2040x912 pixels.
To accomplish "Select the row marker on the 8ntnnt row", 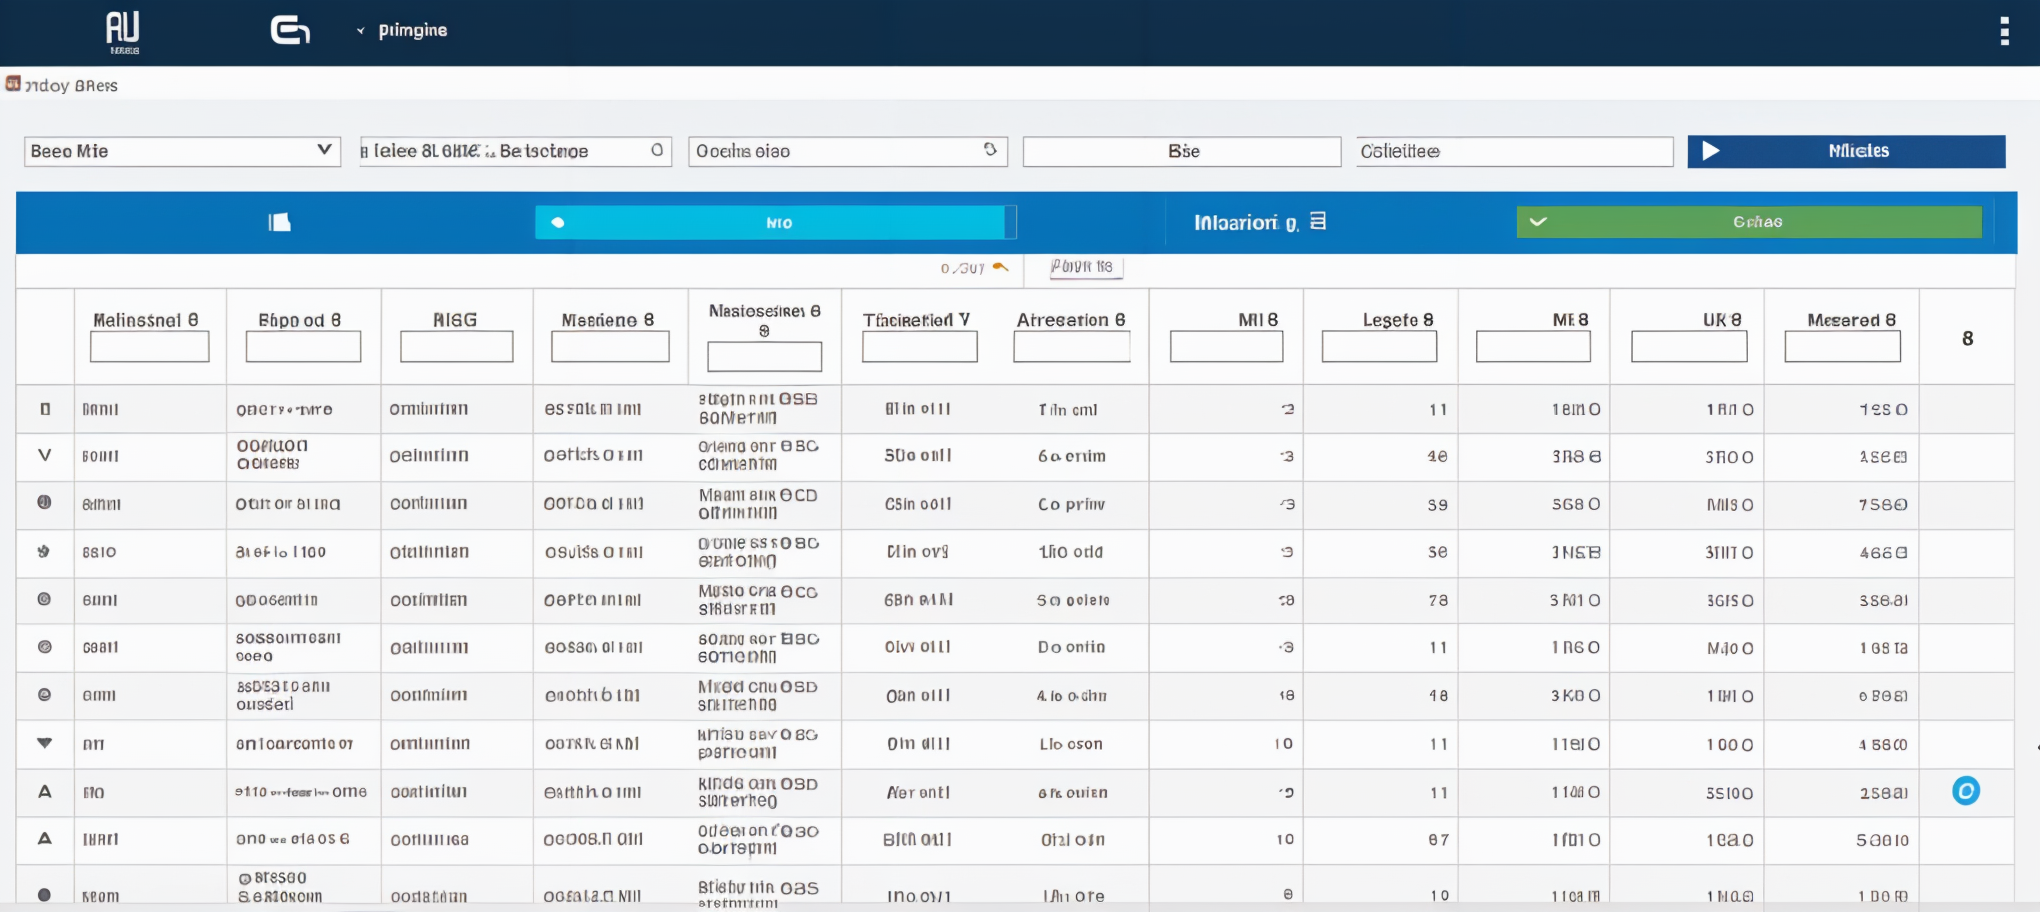I will (44, 503).
